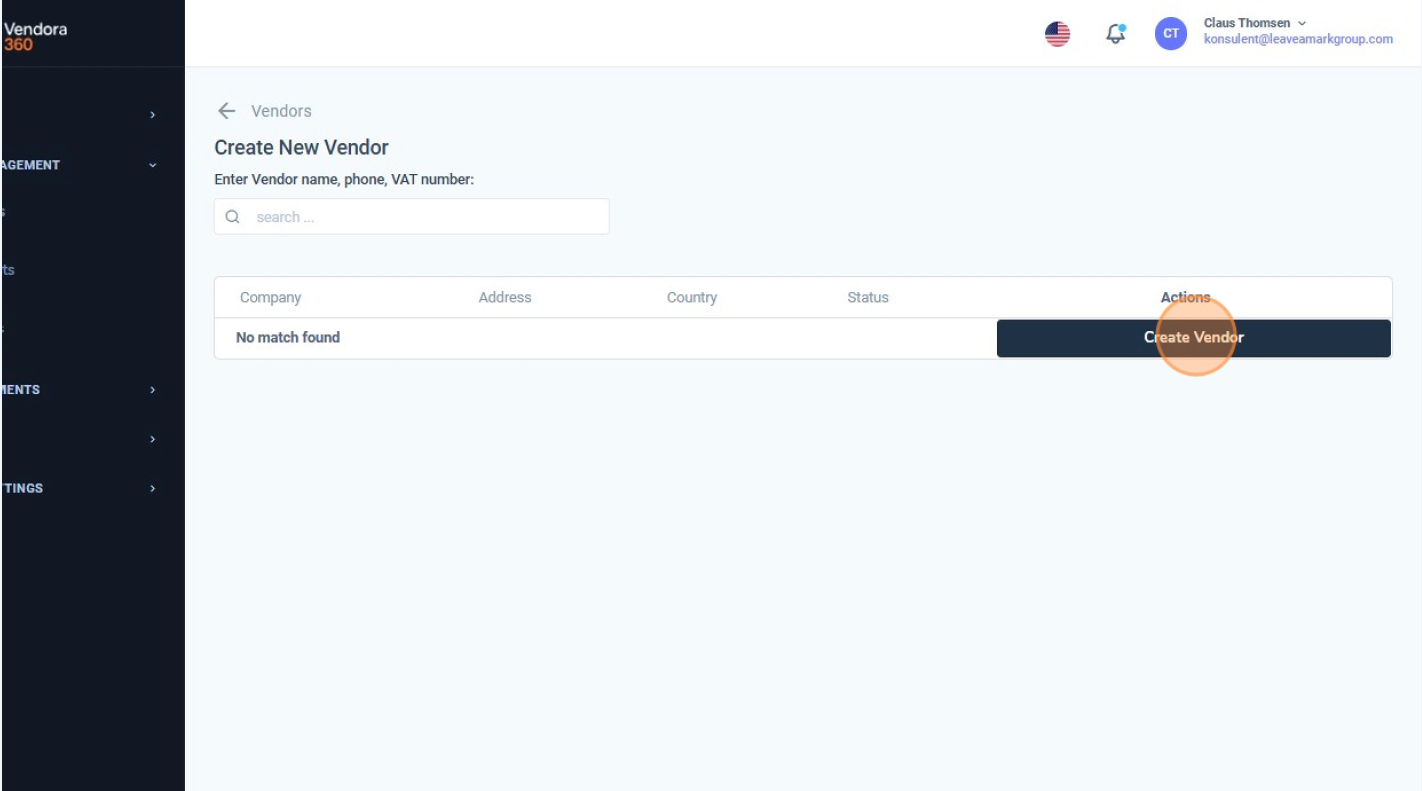Select the Status column header
Screen dimensions: 1422x791
coord(868,297)
